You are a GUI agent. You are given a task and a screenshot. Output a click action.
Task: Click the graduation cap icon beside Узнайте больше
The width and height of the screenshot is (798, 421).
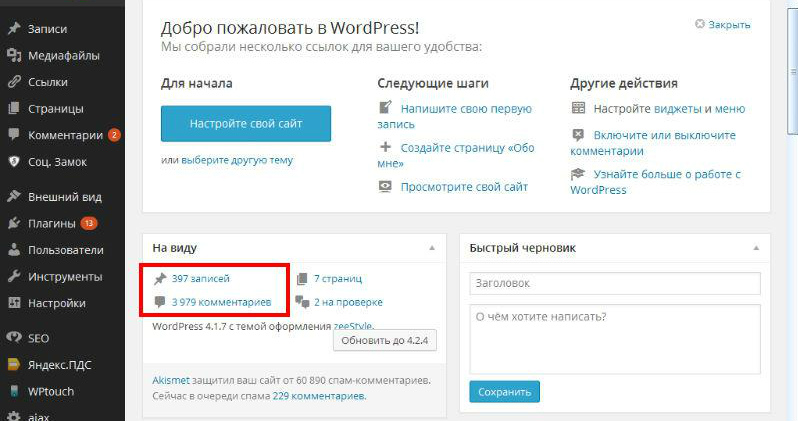coord(578,174)
